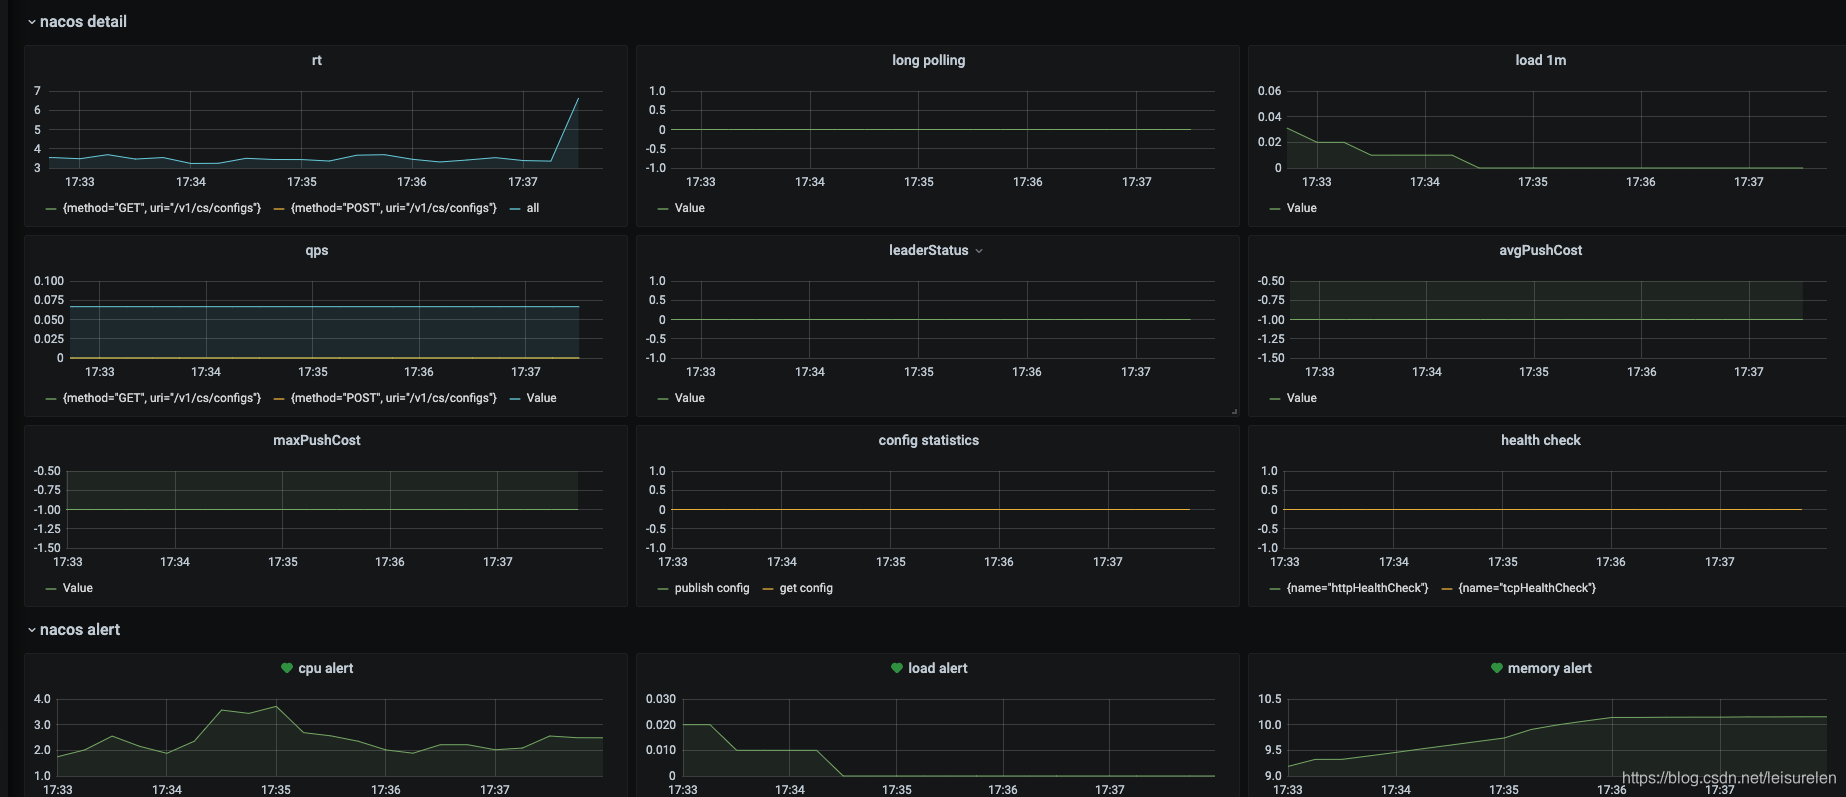This screenshot has width=1846, height=797.
Task: Click the 0.030 axis label in load alert panel
Action: coord(661,699)
